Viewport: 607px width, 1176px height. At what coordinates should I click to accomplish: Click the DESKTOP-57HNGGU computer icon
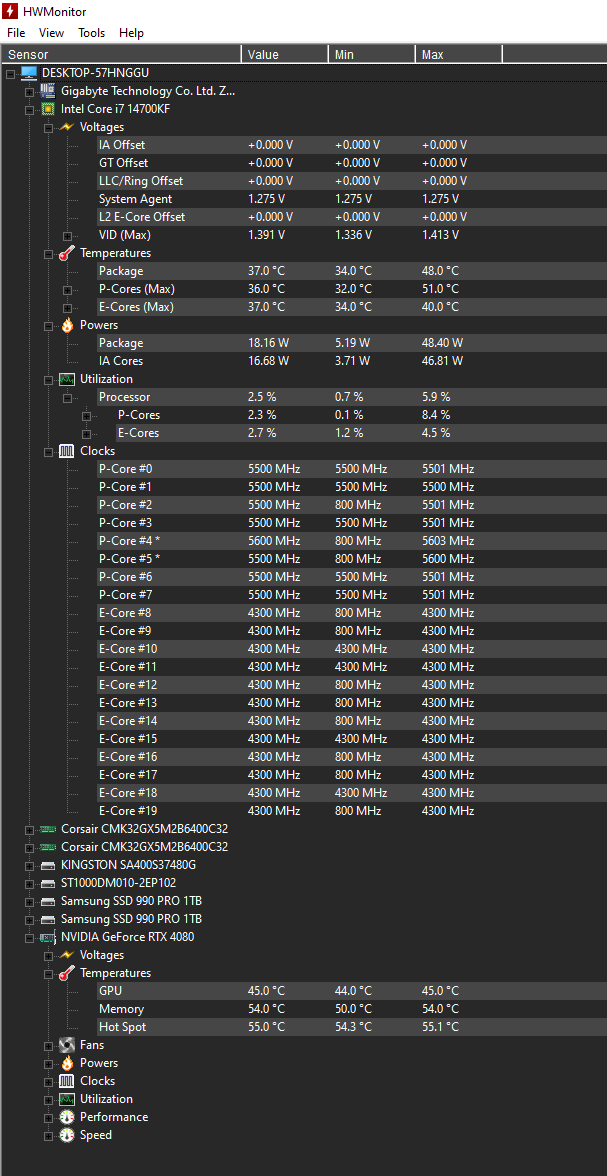(x=29, y=73)
